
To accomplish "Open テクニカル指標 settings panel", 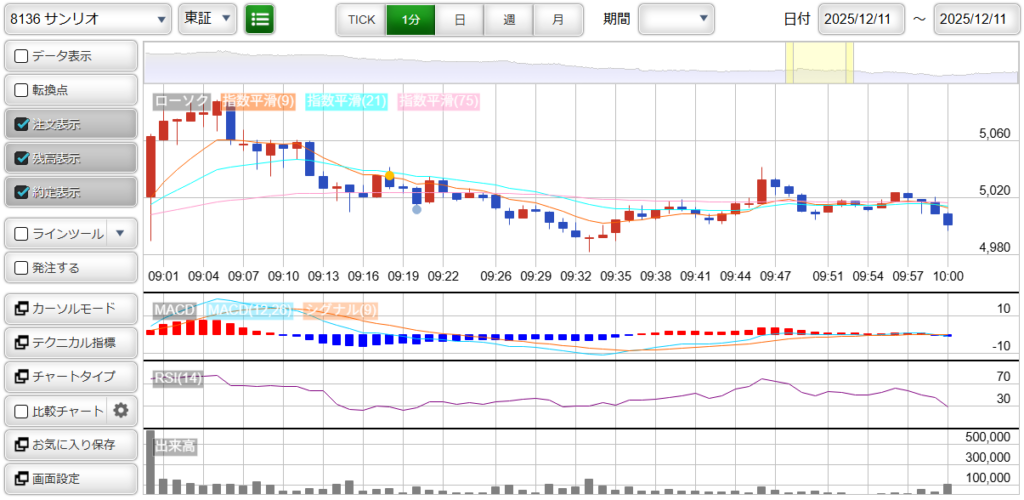I will 70,342.
